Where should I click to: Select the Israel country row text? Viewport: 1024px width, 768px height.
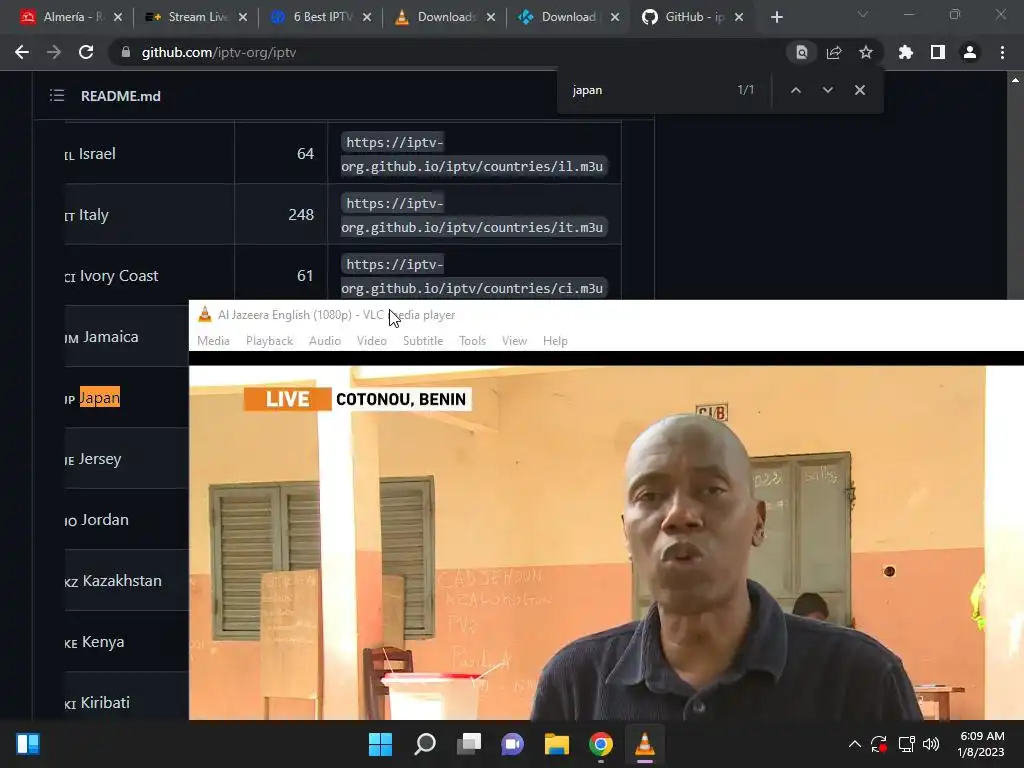pyautogui.click(x=97, y=153)
